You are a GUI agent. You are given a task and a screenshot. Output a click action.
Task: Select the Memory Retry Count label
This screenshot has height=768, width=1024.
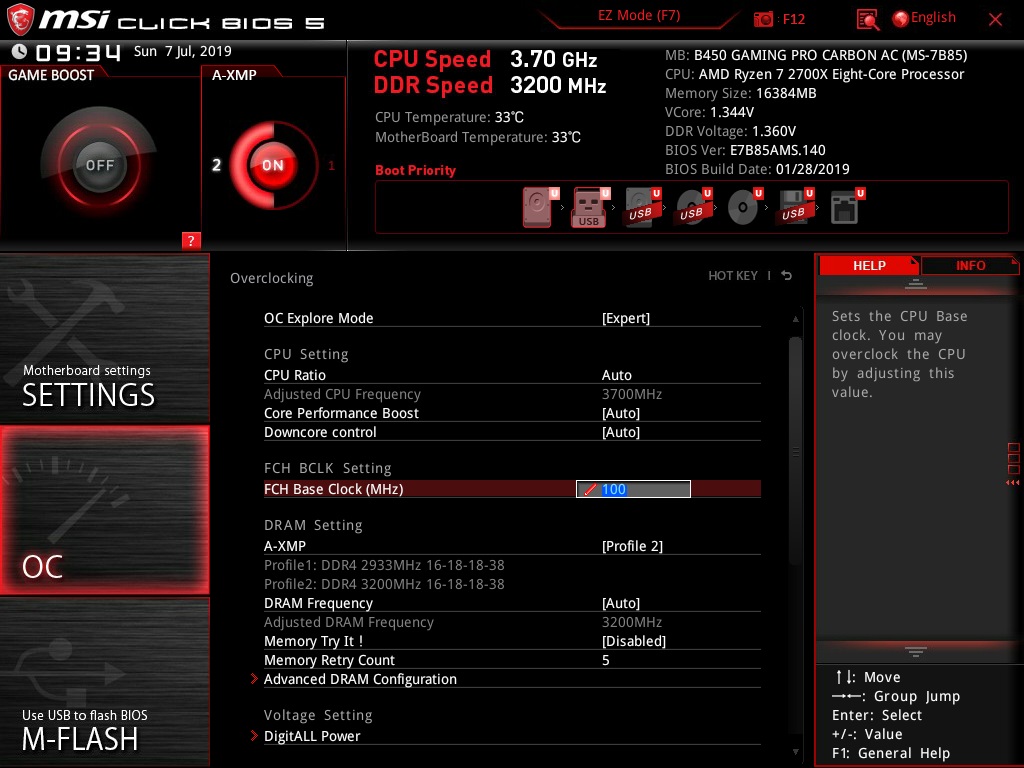coord(329,660)
